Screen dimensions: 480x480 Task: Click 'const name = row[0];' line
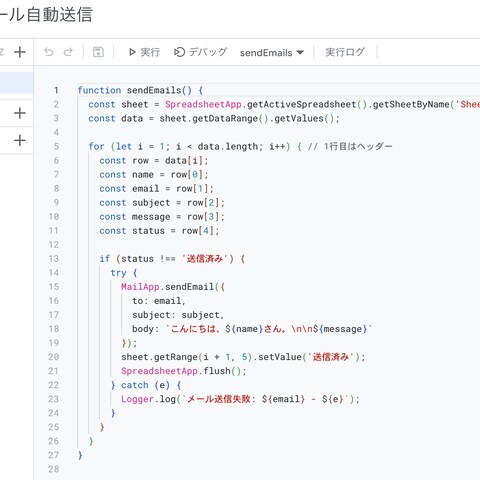pyautogui.click(x=154, y=175)
